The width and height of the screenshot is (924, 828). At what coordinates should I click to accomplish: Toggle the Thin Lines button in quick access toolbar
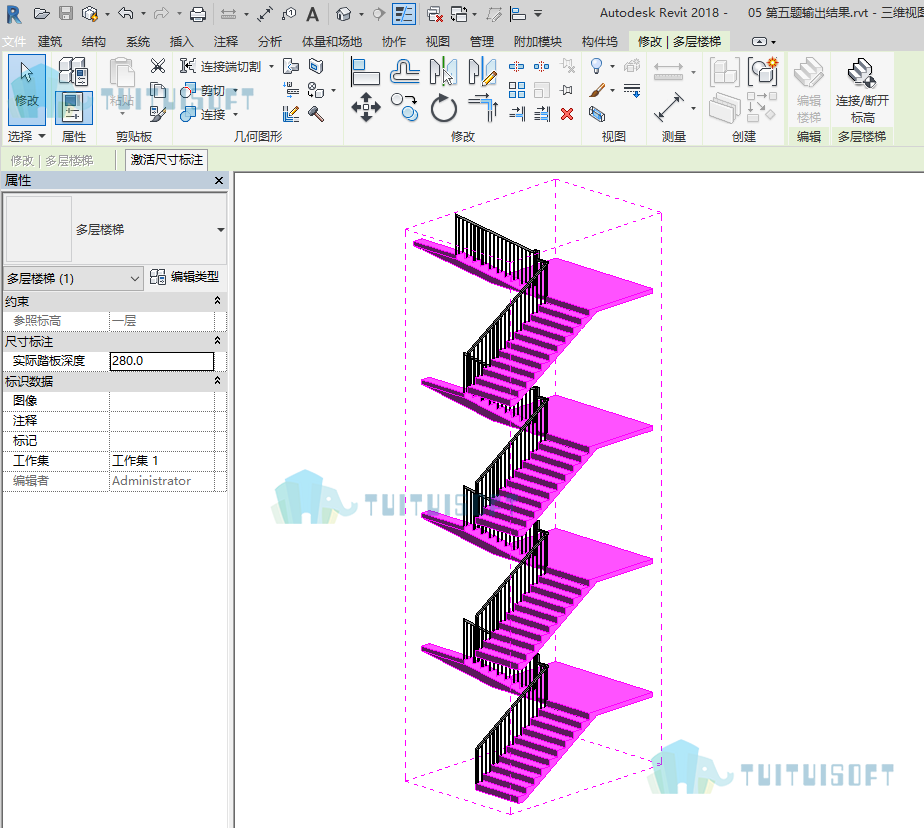[x=404, y=14]
